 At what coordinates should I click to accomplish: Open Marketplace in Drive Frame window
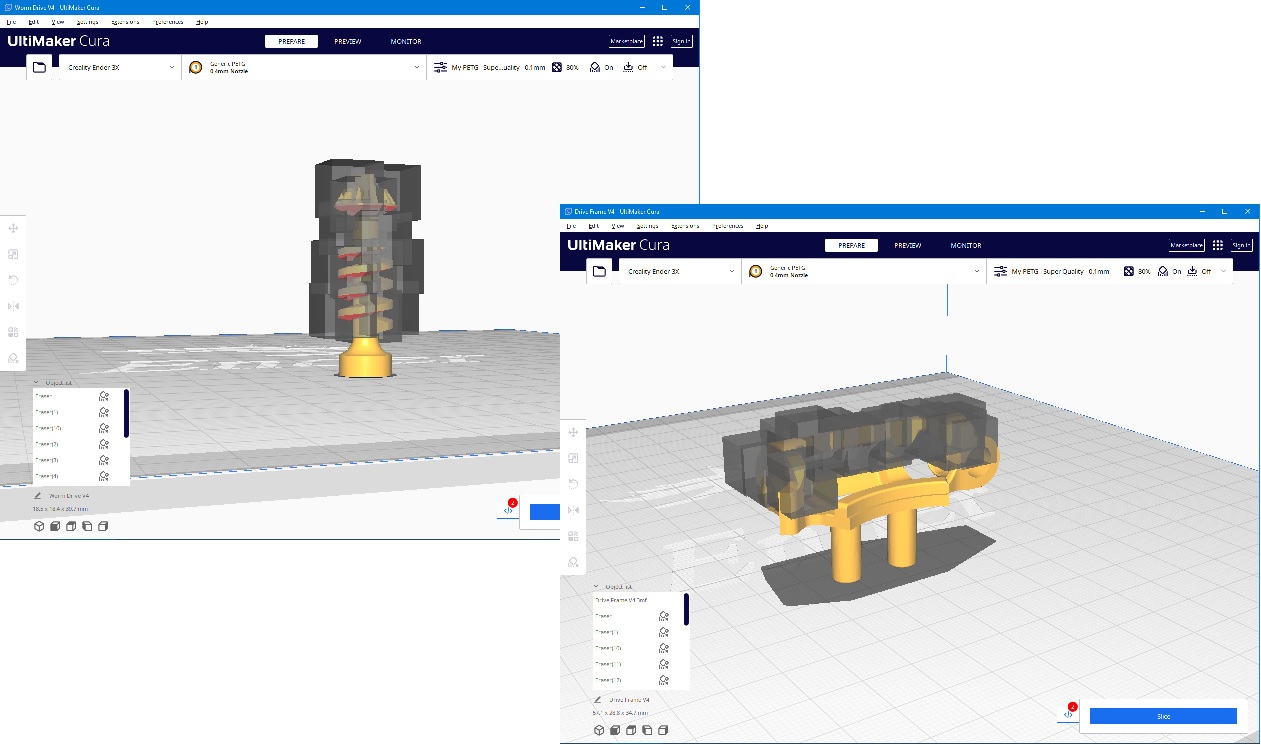1186,245
